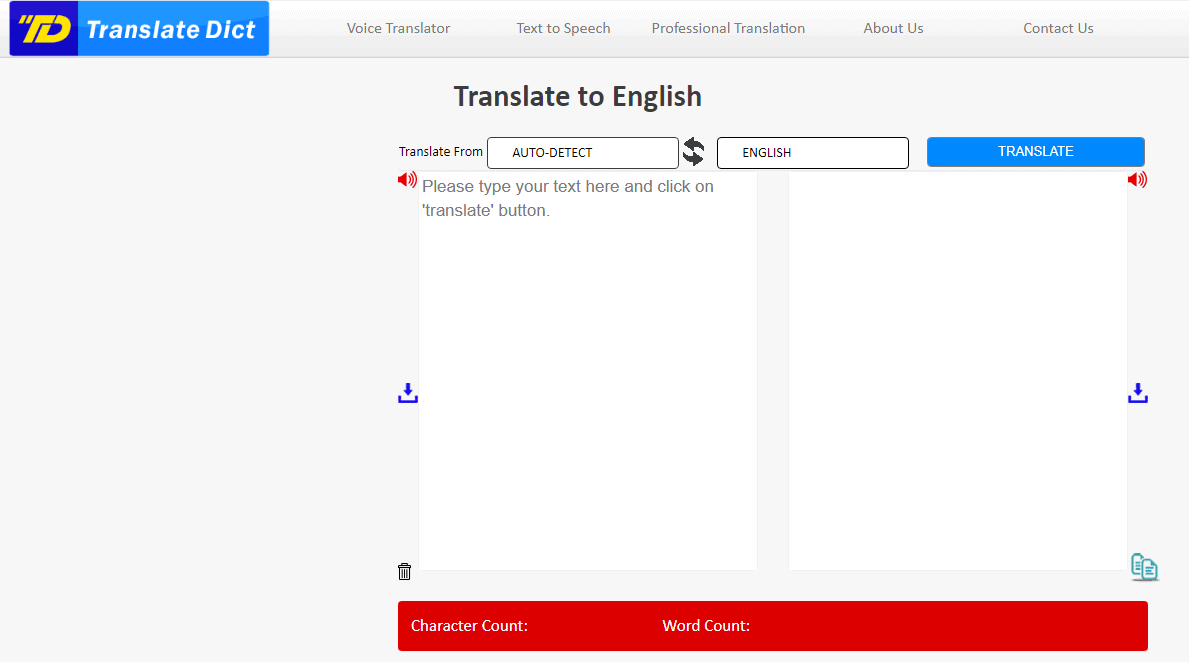Viewport: 1189px width, 662px height.
Task: Clear input text with trash icon
Action: [x=404, y=571]
